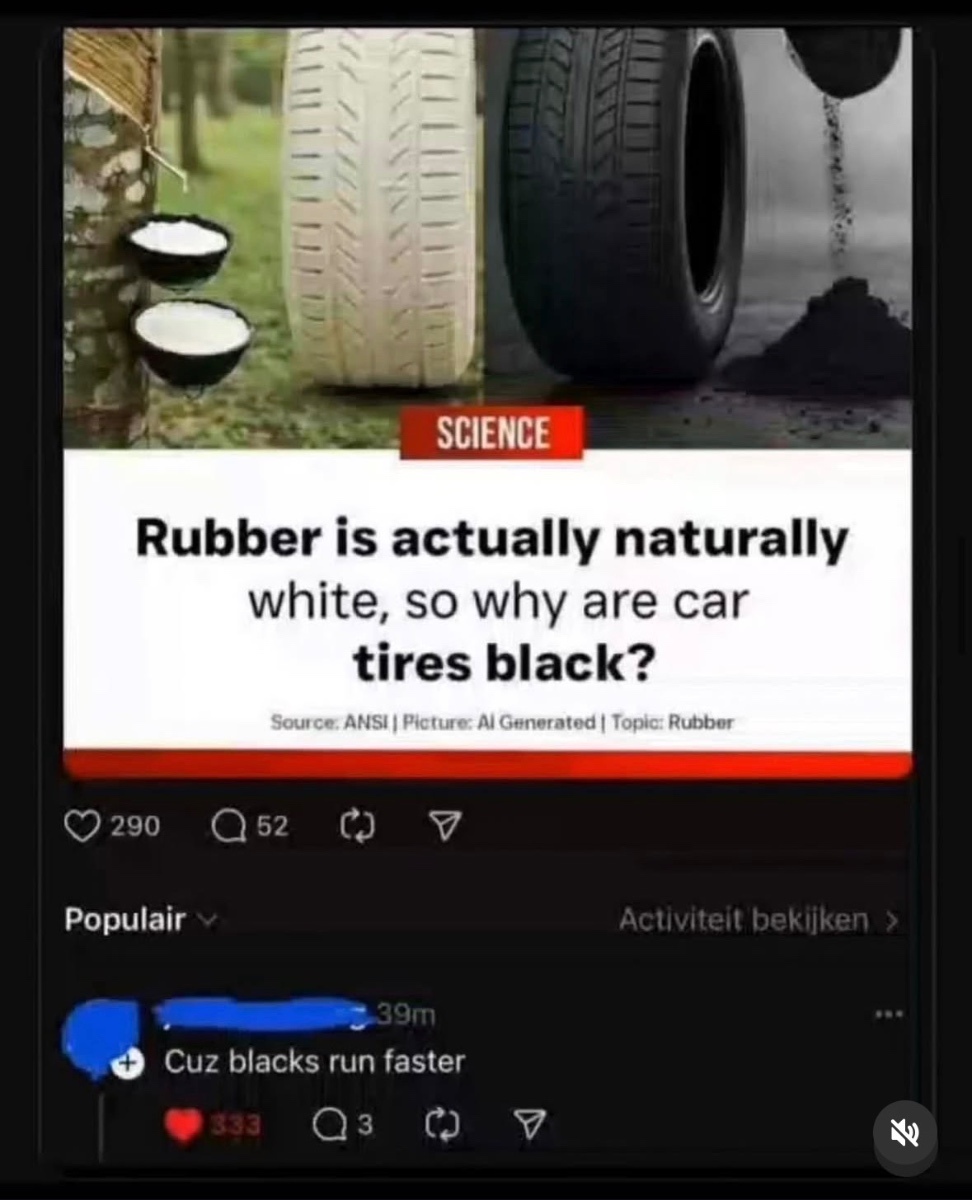Like the post with 290 likes
Screen dimensions: 972x1200
coord(81,826)
